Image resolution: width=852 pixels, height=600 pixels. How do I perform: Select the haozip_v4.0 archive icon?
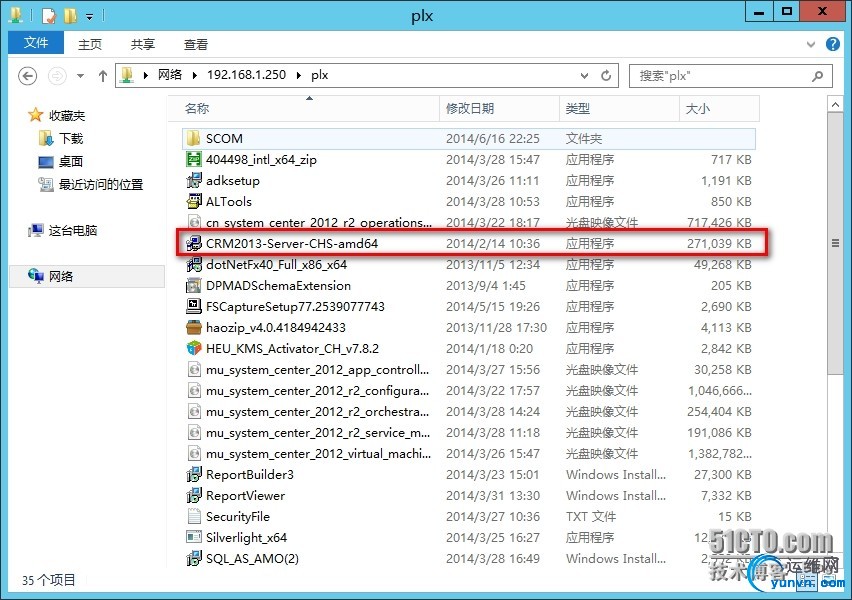click(193, 328)
